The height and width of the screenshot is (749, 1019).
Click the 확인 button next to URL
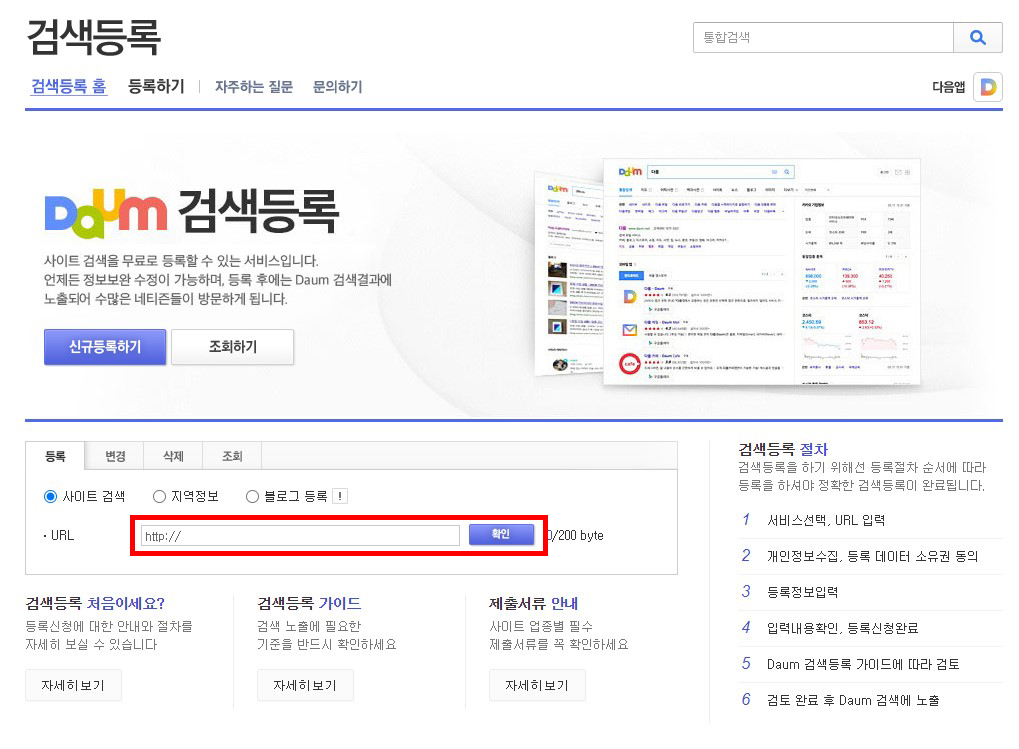coord(501,534)
